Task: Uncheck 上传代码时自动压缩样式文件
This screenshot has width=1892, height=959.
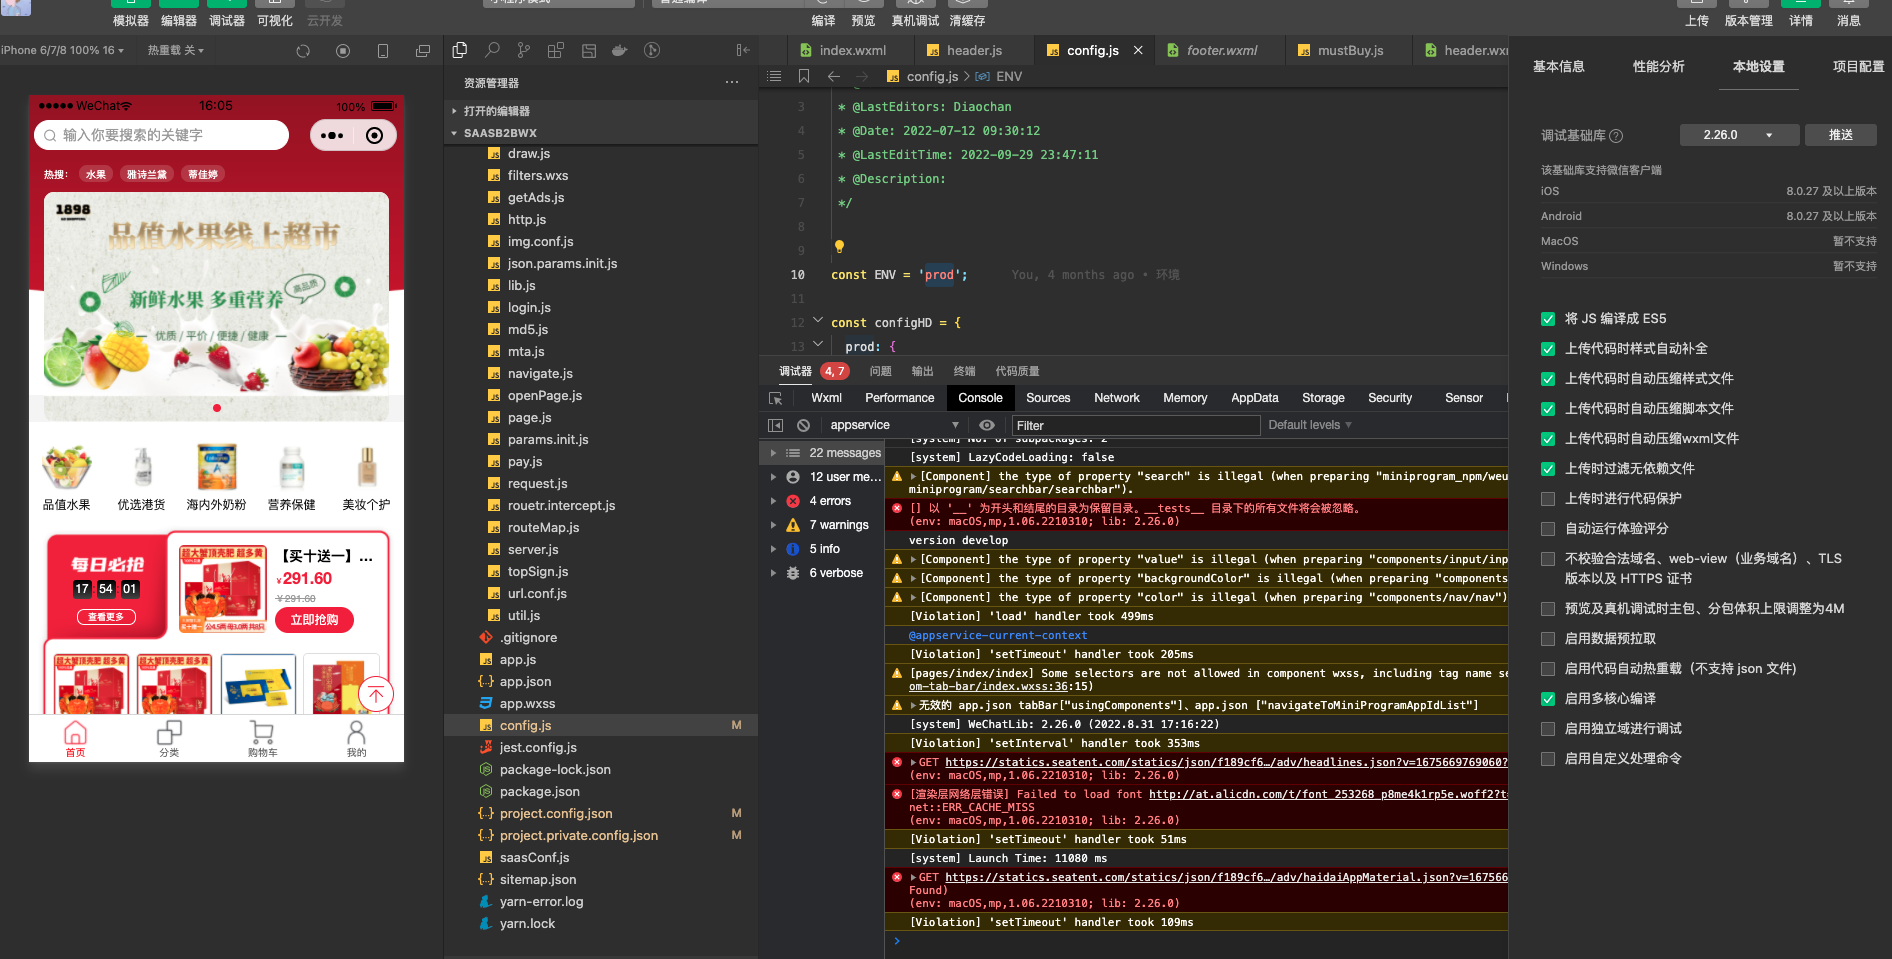Action: 1548,379
